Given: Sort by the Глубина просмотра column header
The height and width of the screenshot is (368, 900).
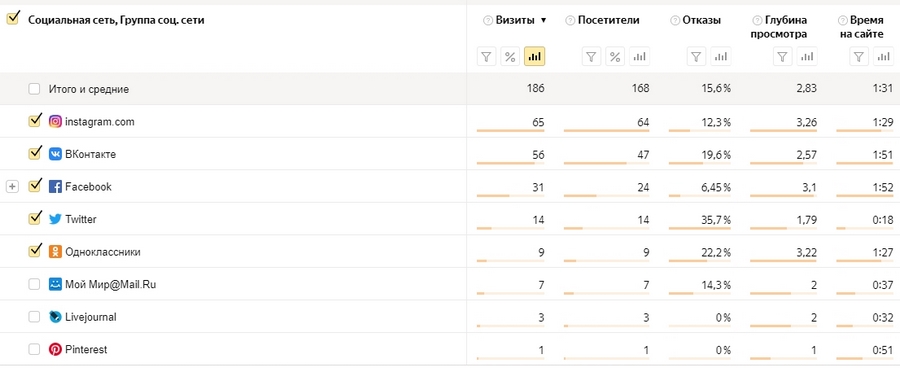Looking at the screenshot, I should pyautogui.click(x=779, y=27).
